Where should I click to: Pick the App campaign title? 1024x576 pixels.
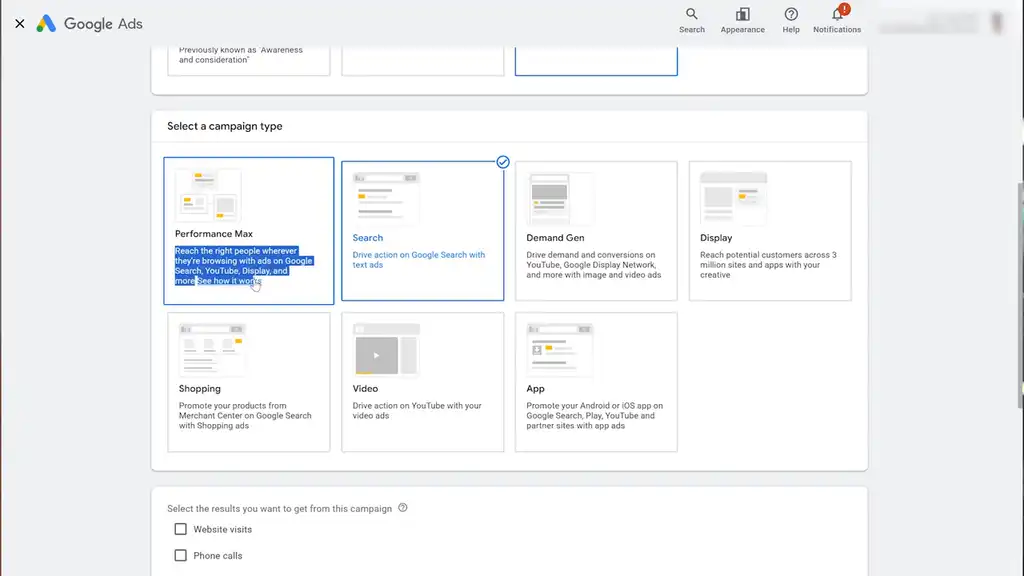[536, 389]
